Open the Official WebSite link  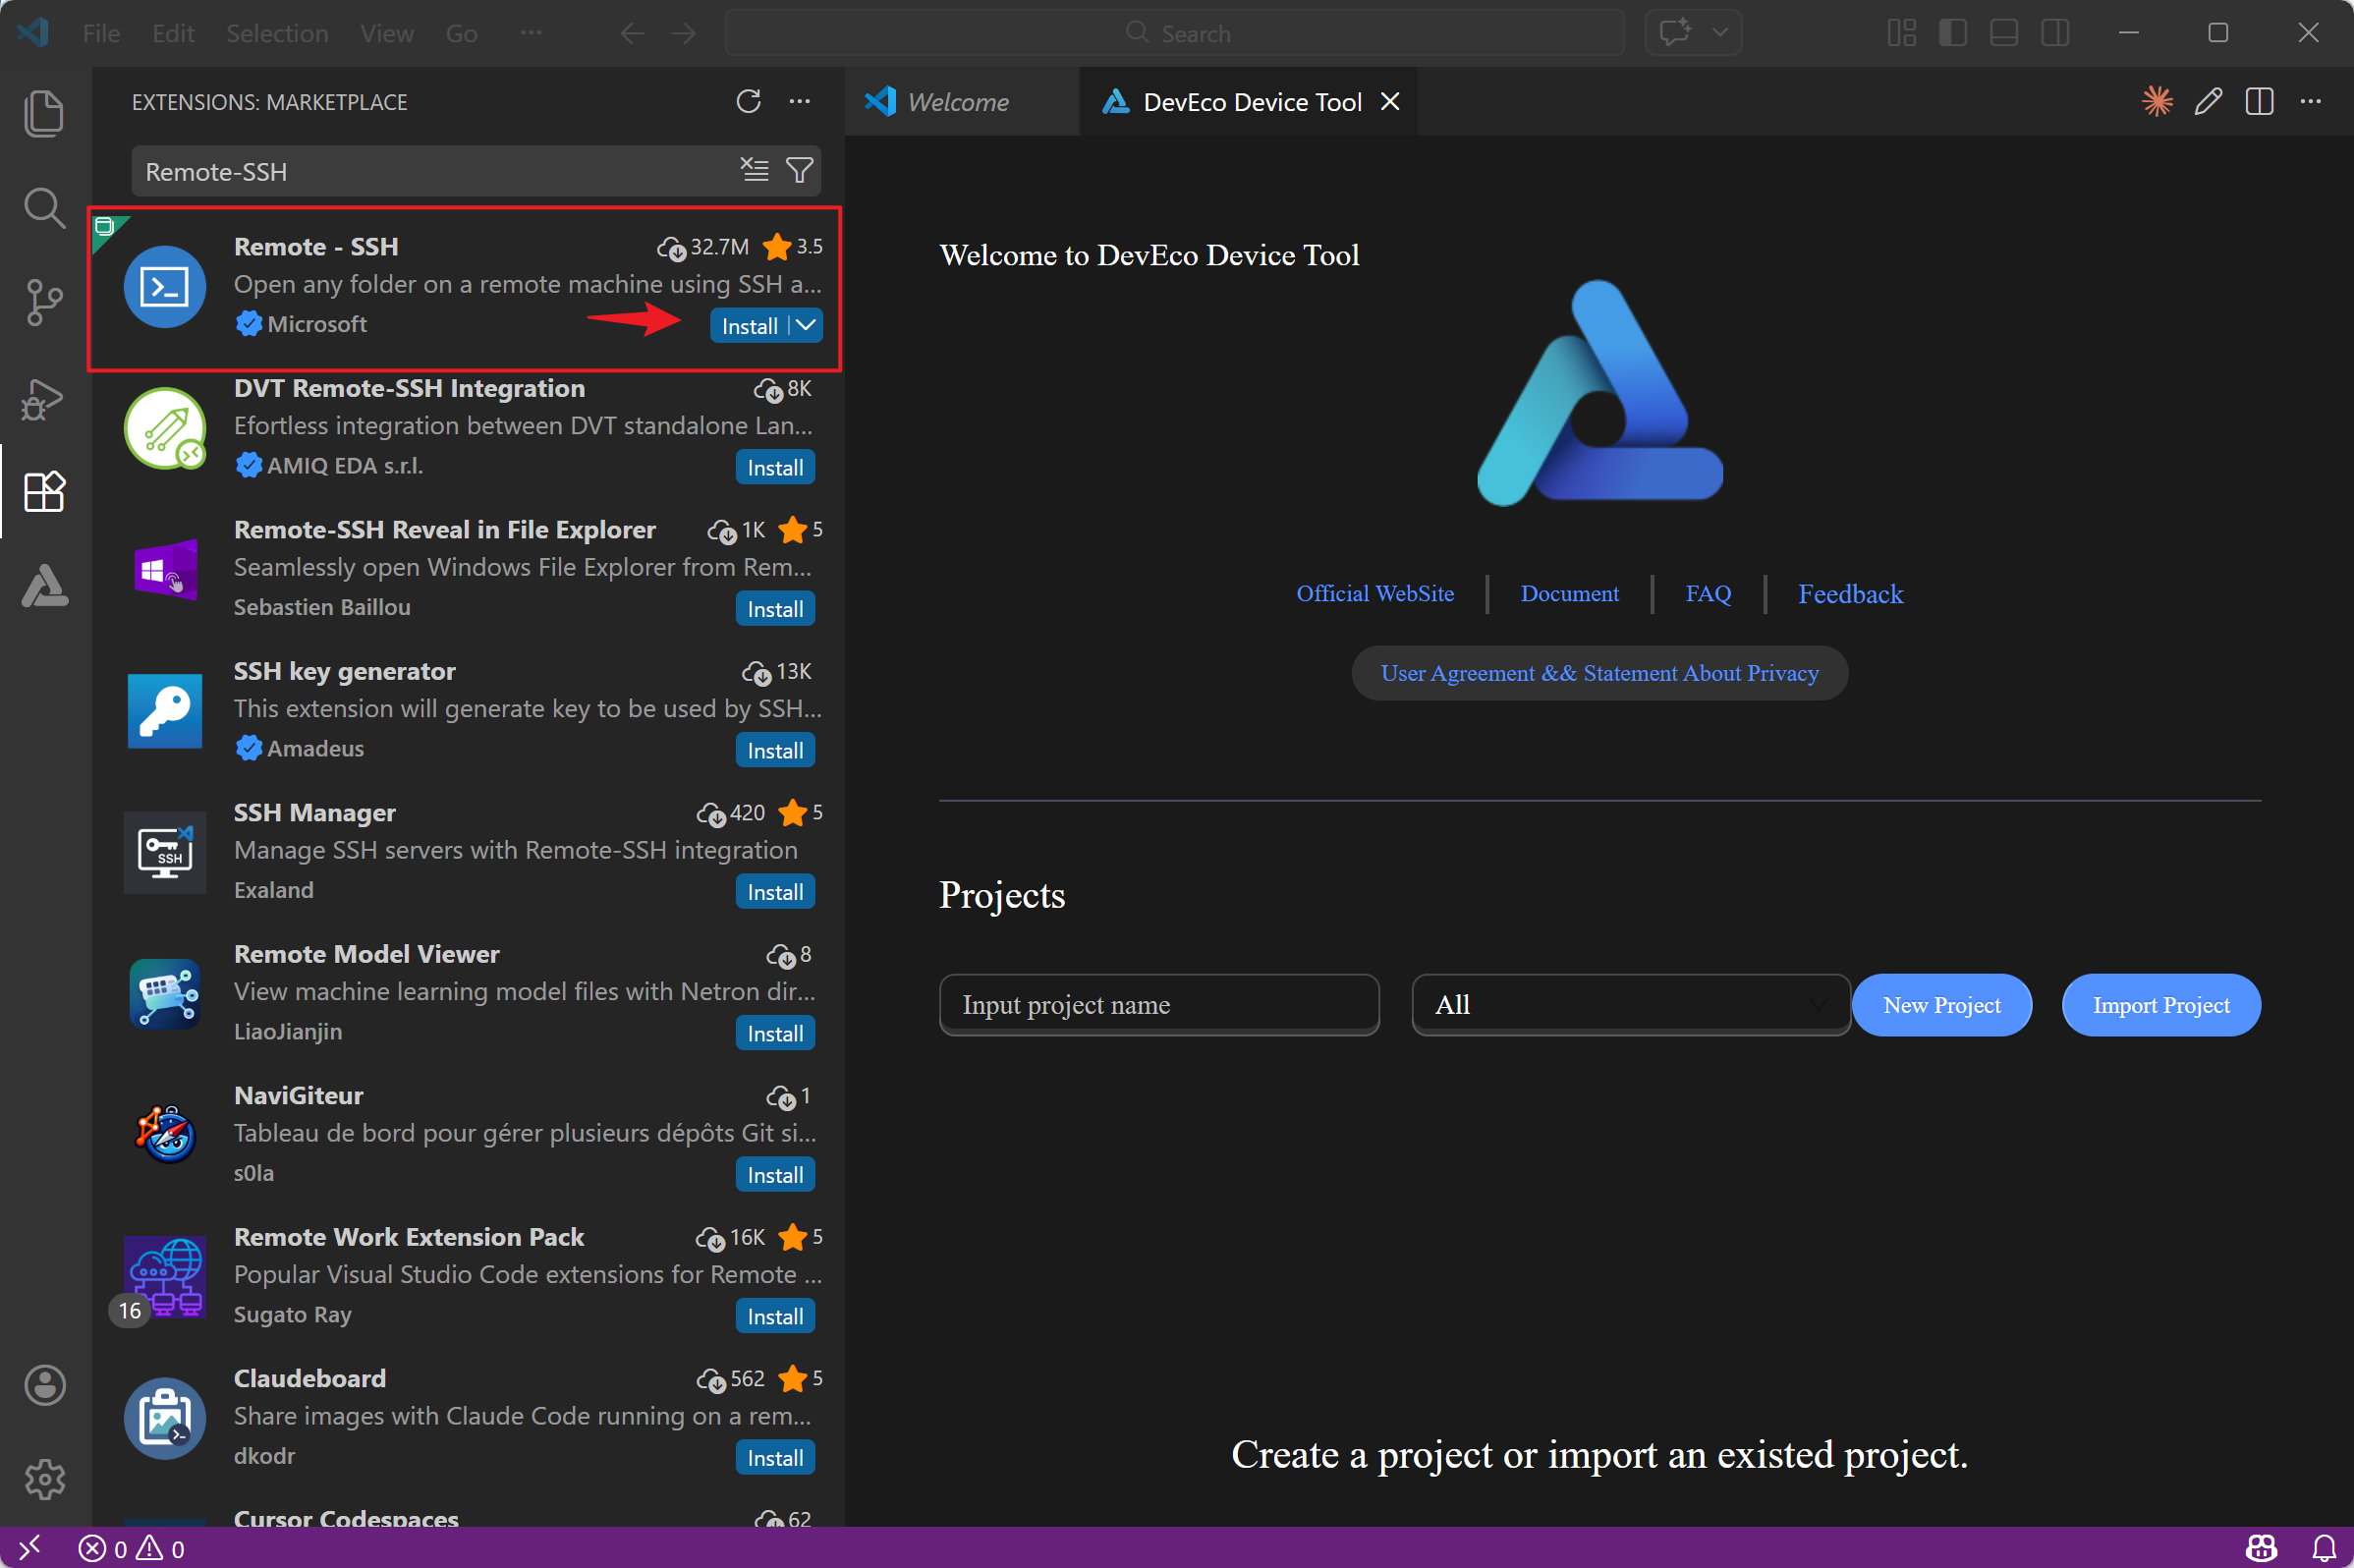tap(1375, 593)
